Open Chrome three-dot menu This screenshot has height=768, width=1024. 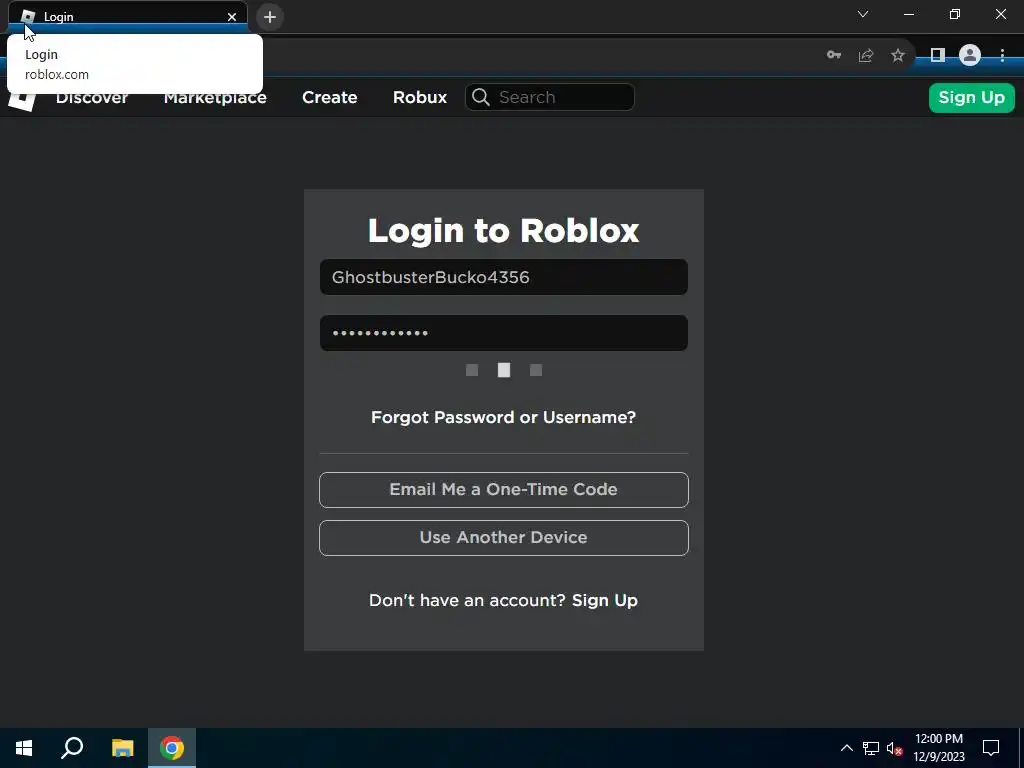click(1002, 56)
